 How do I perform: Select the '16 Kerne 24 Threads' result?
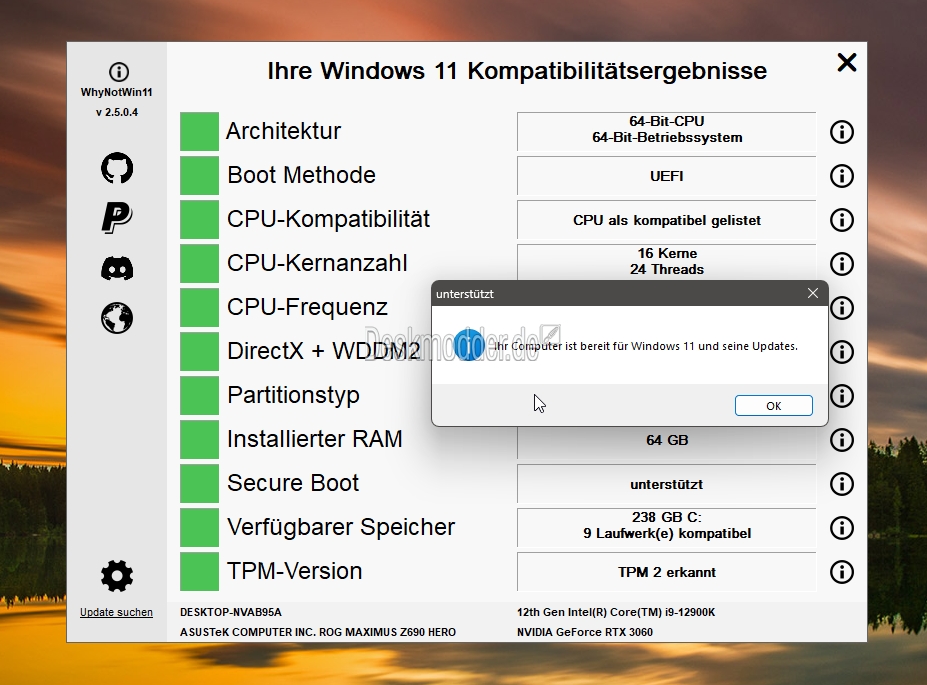(x=666, y=262)
